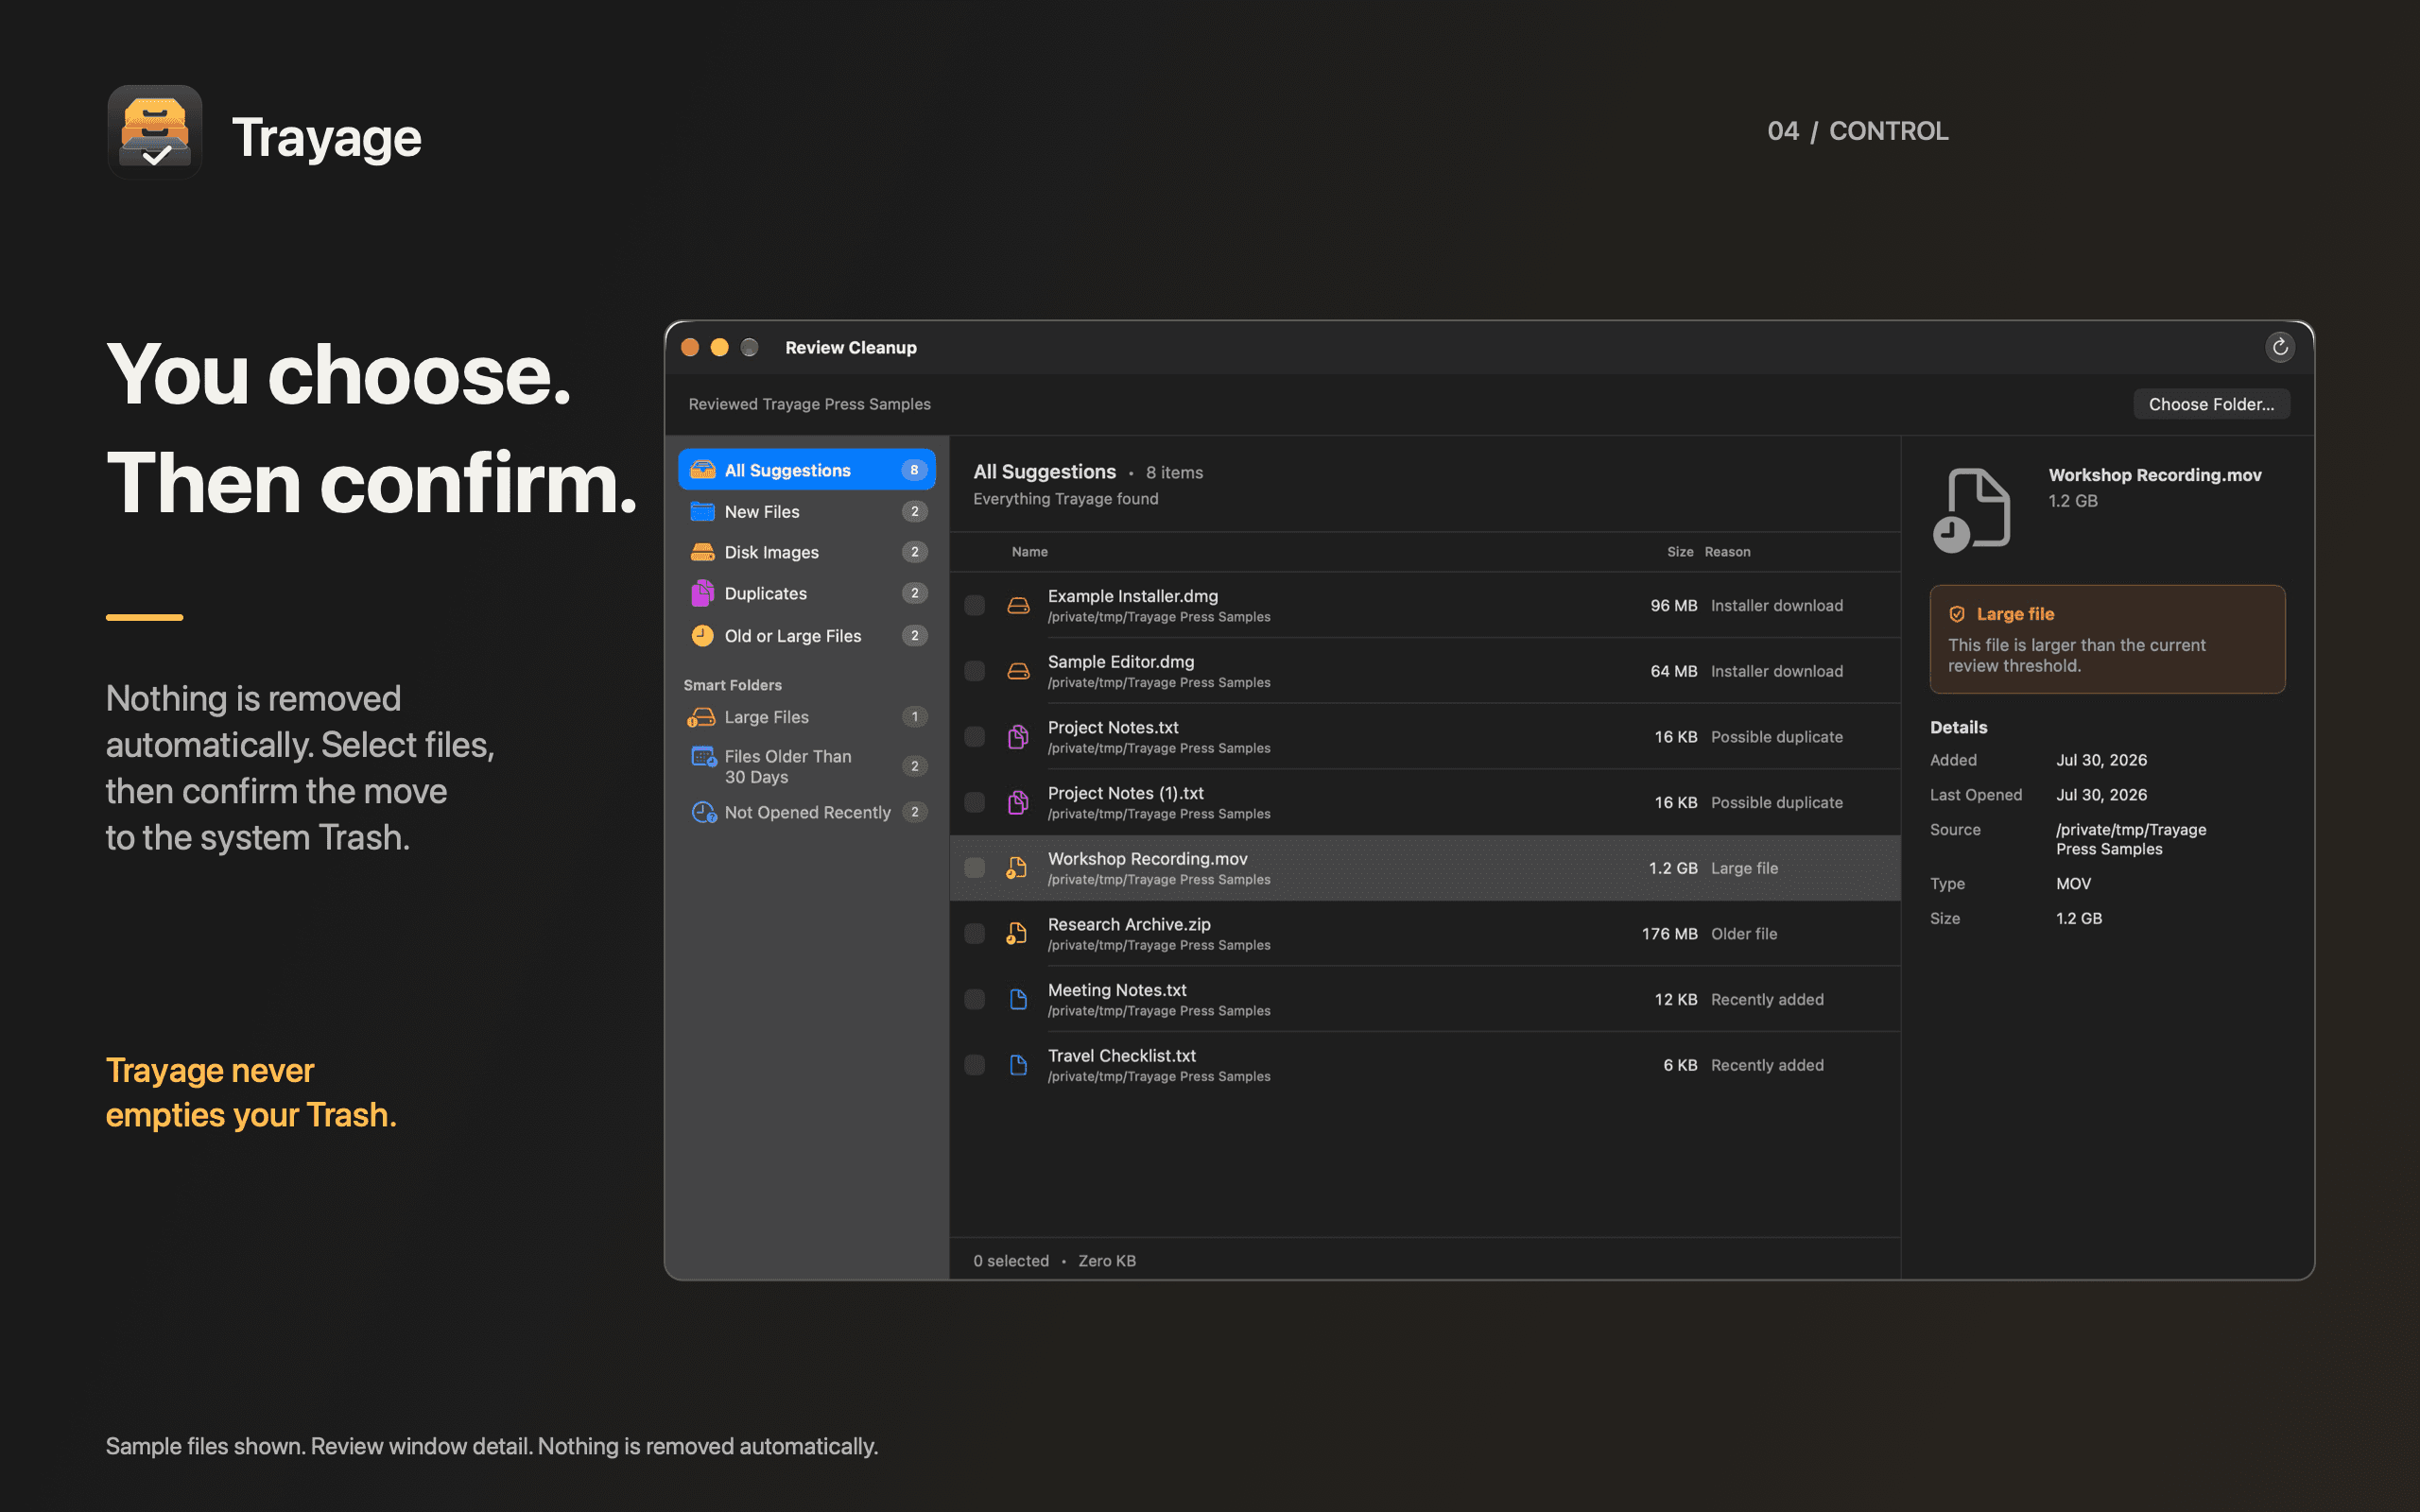Viewport: 2420px width, 1512px height.
Task: Click the Old or Large Files clock icon
Action: [702, 635]
